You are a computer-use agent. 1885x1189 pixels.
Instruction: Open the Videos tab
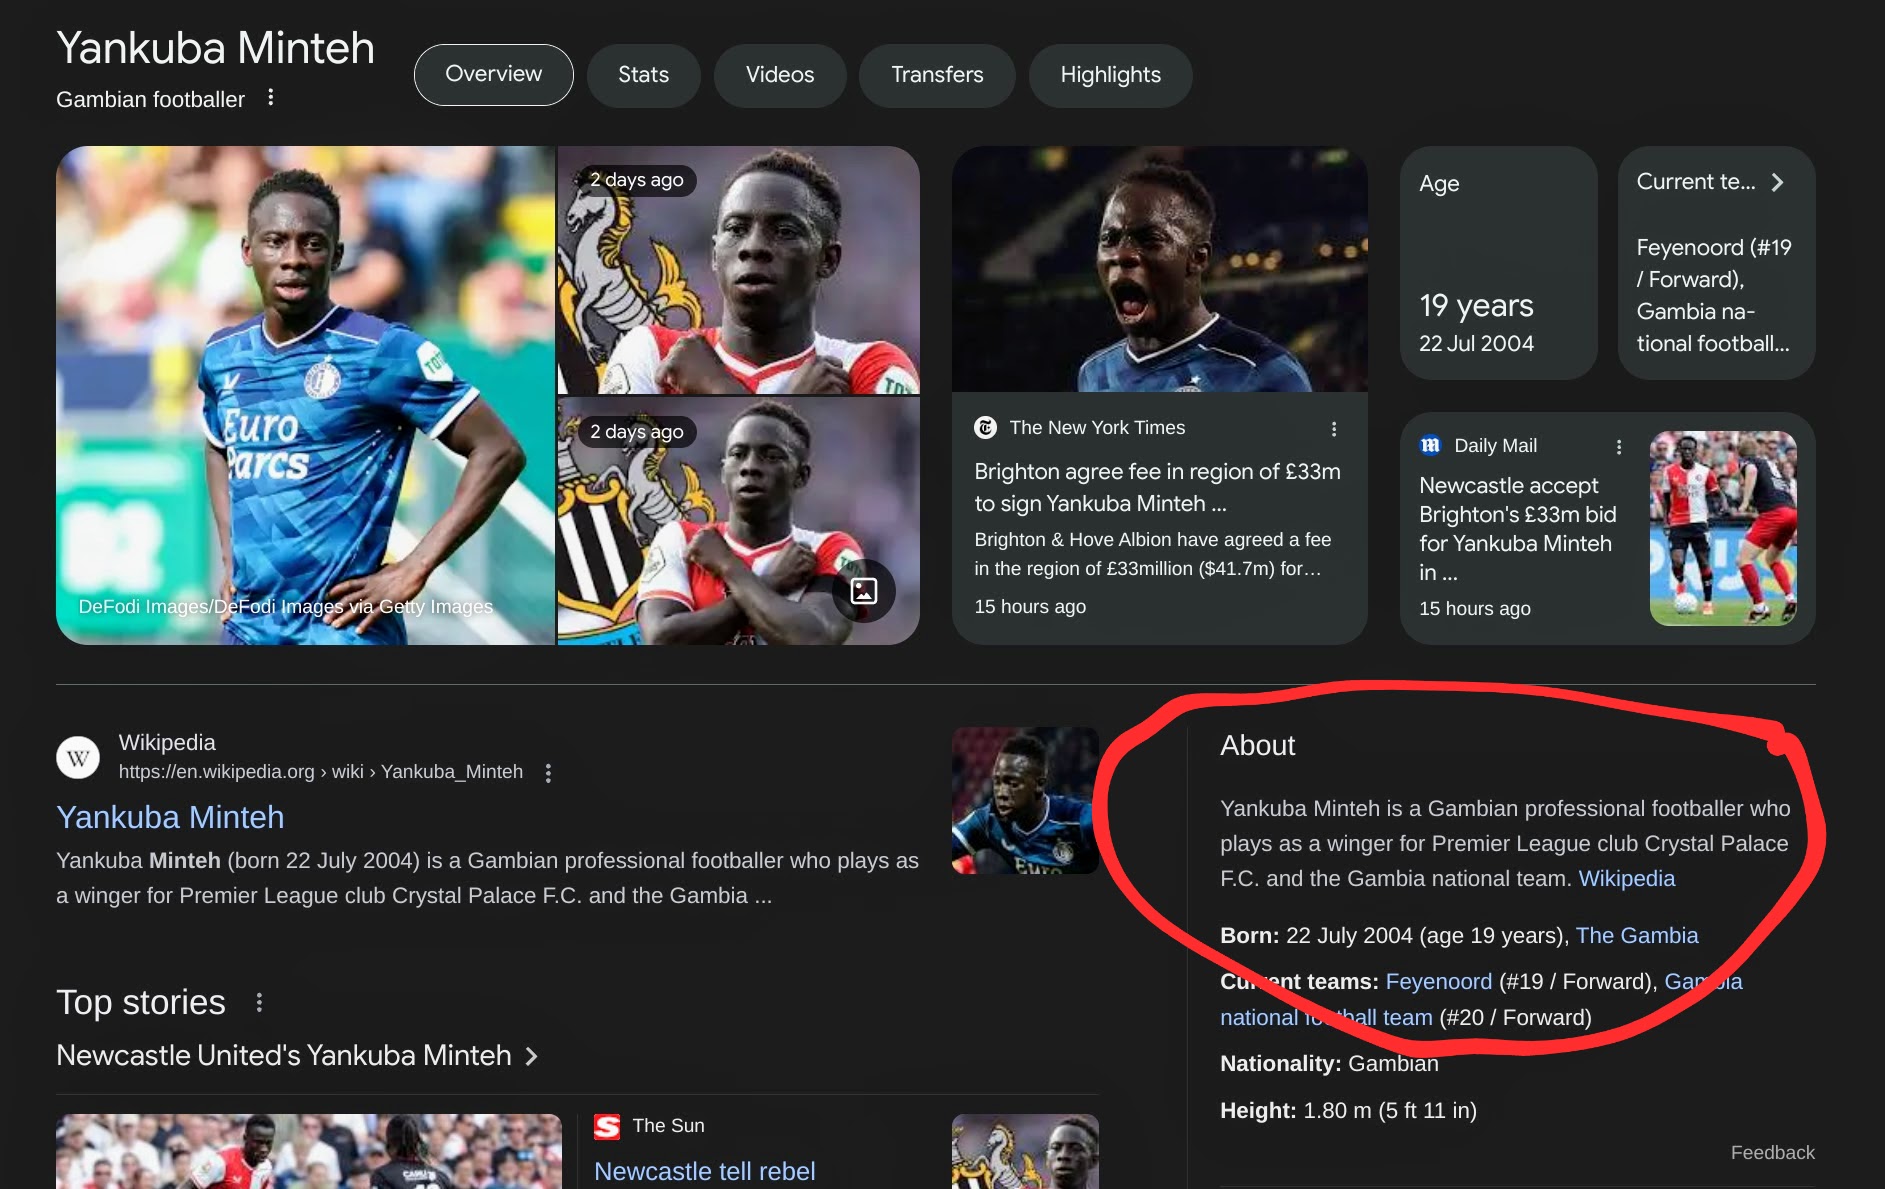tap(780, 75)
